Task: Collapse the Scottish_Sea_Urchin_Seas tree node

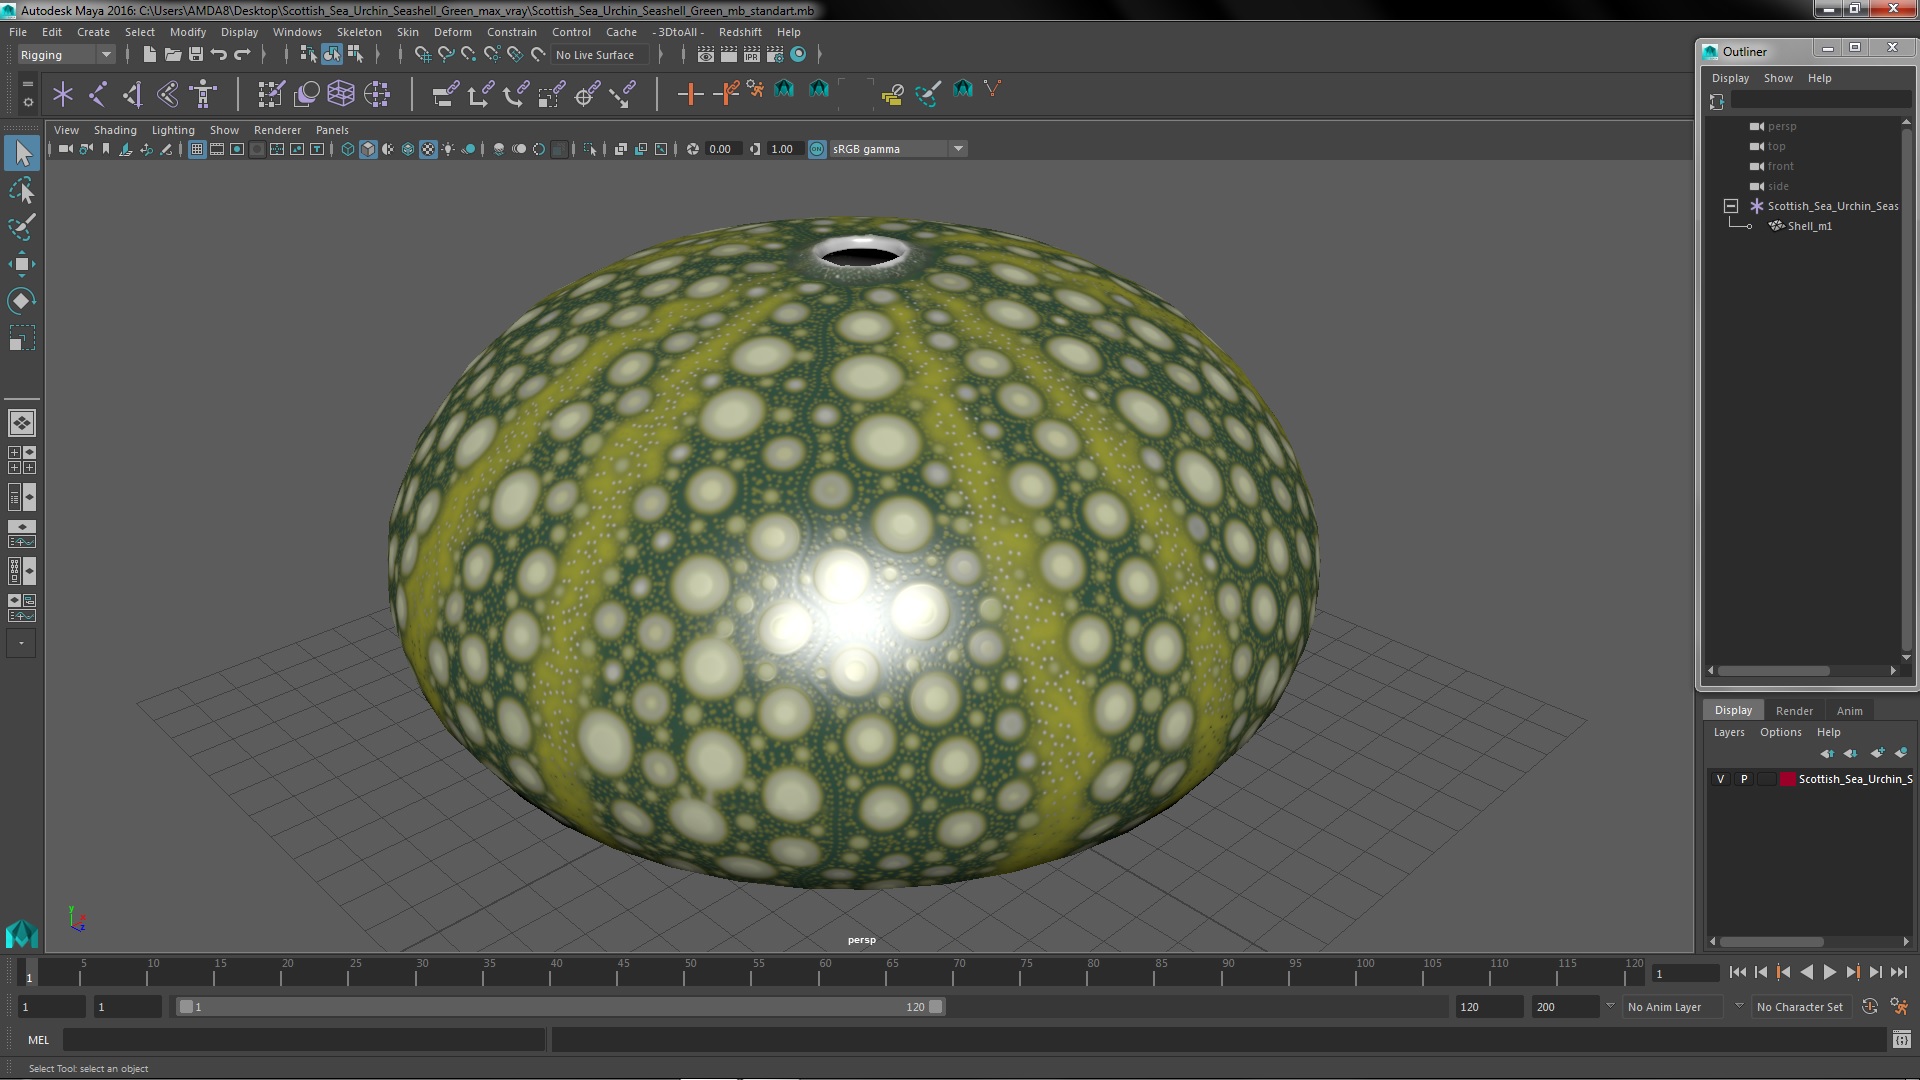Action: 1731,206
